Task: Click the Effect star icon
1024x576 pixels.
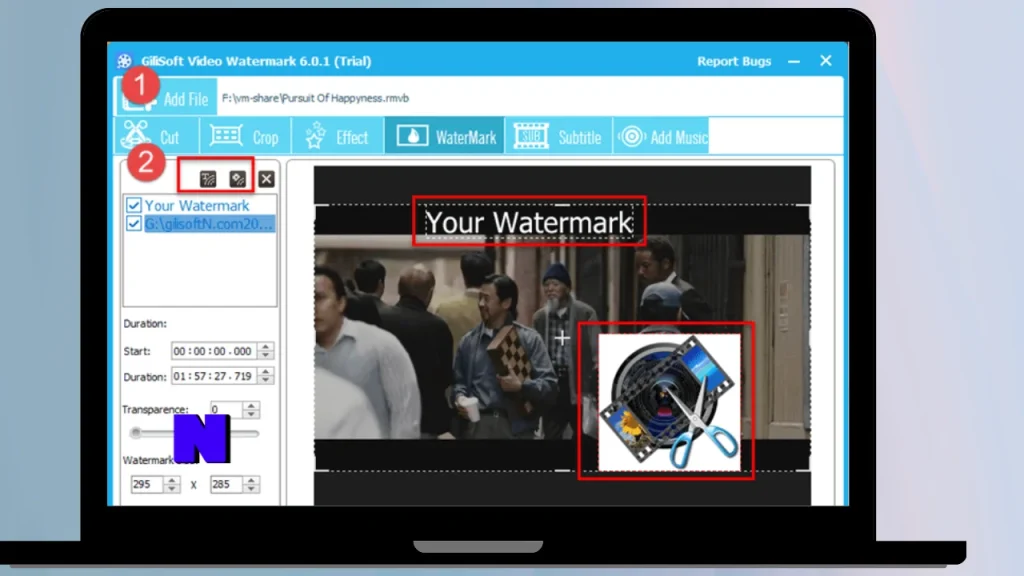Action: tap(315, 135)
